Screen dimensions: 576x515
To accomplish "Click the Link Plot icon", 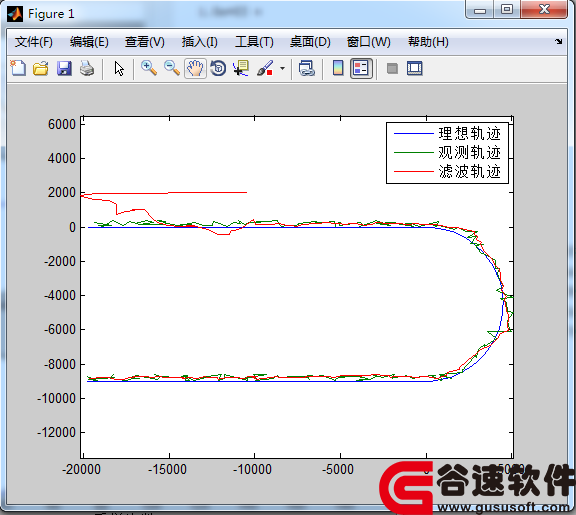I will [307, 68].
